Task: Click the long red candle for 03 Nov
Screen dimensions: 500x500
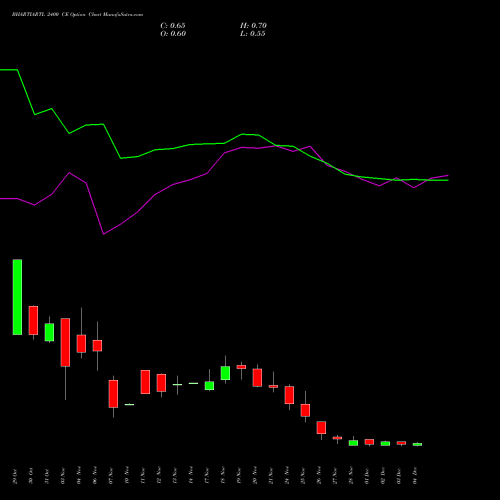Action: pos(65,342)
